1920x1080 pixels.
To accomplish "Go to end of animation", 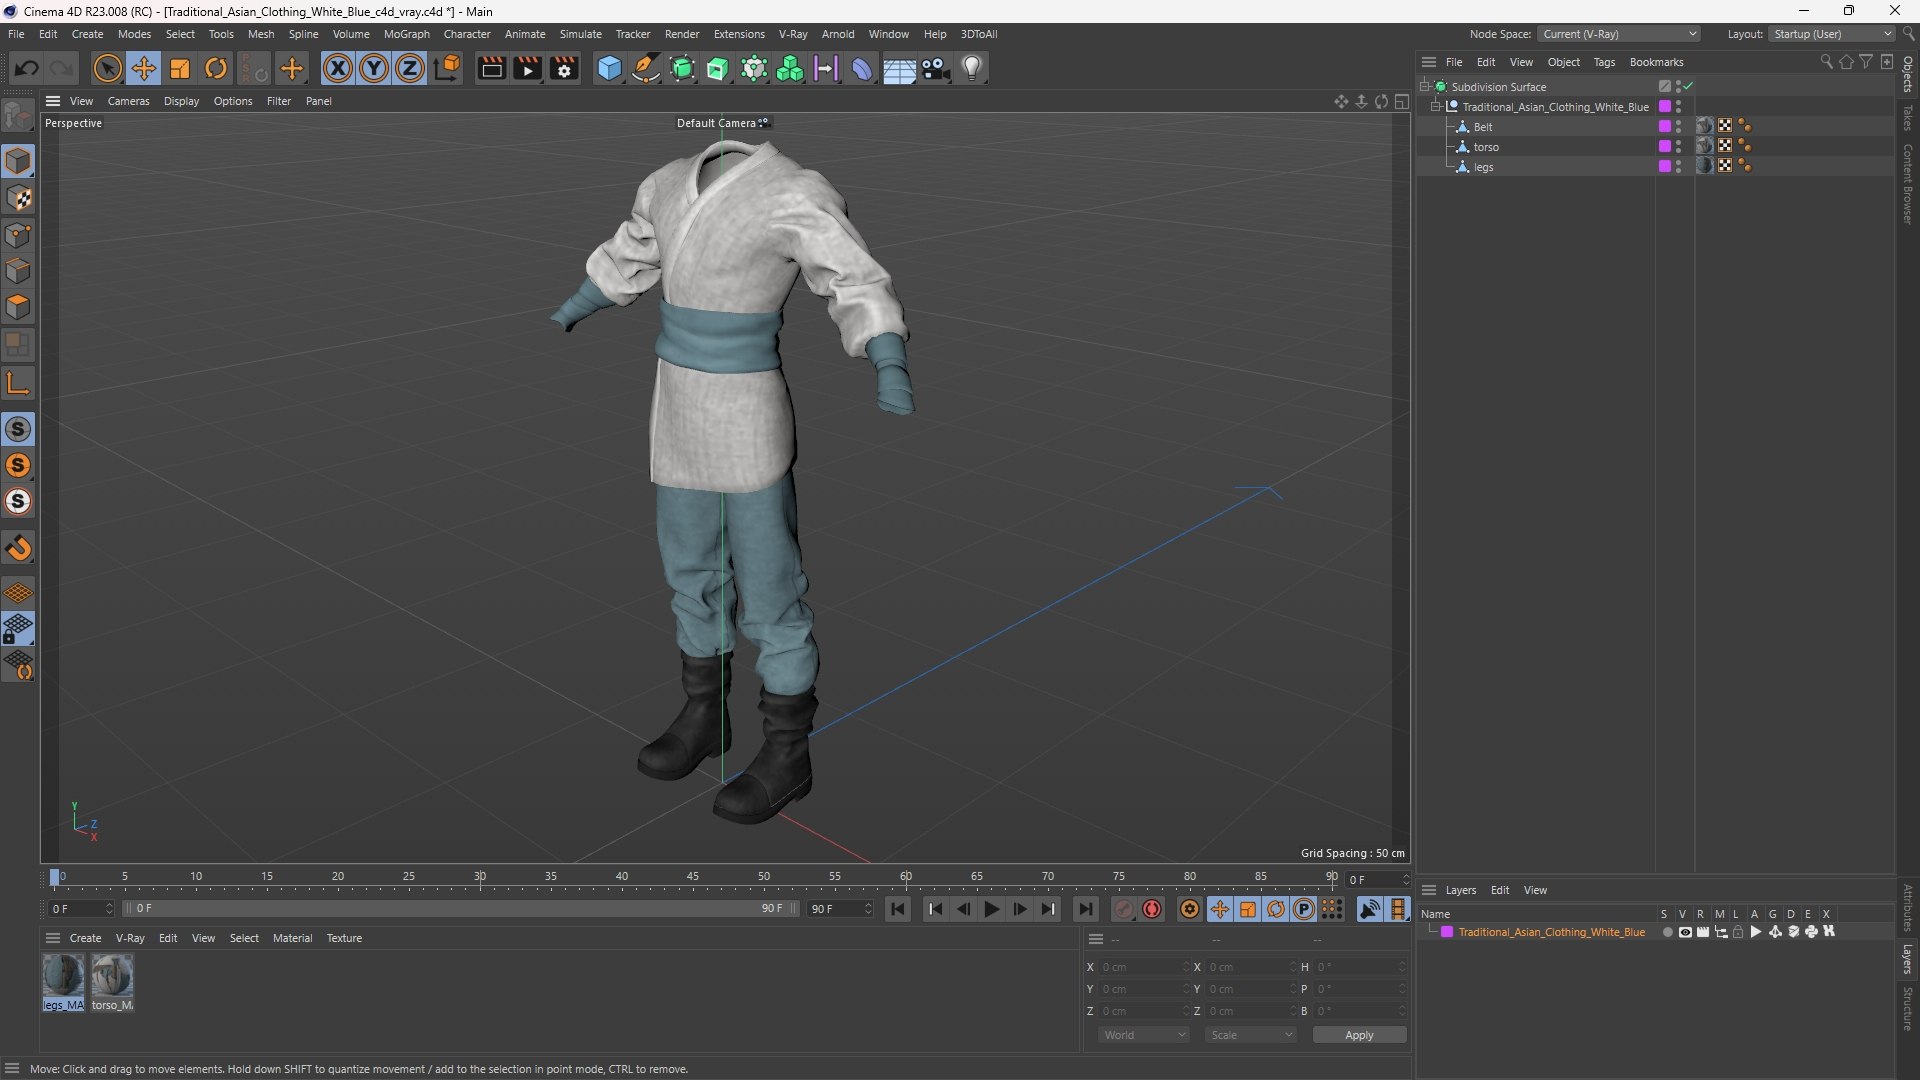I will click(1085, 909).
